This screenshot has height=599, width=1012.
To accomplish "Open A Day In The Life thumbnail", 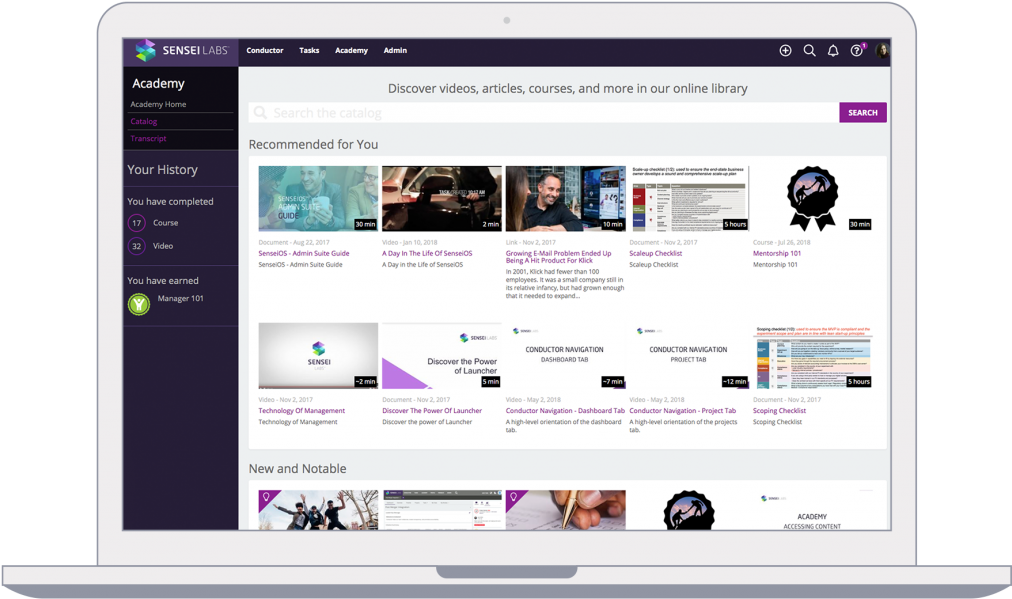I will pos(441,198).
